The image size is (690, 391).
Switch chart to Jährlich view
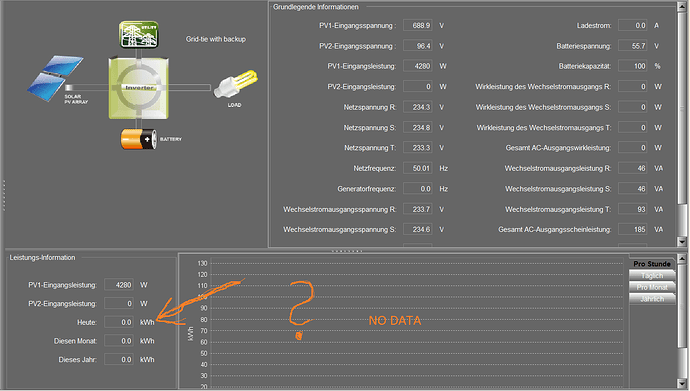click(652, 299)
